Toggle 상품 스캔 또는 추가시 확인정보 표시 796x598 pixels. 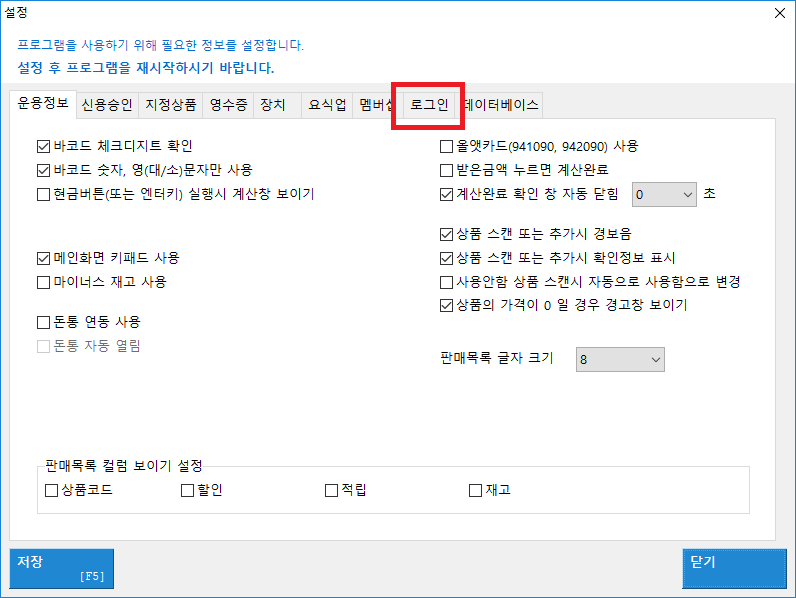[446, 258]
